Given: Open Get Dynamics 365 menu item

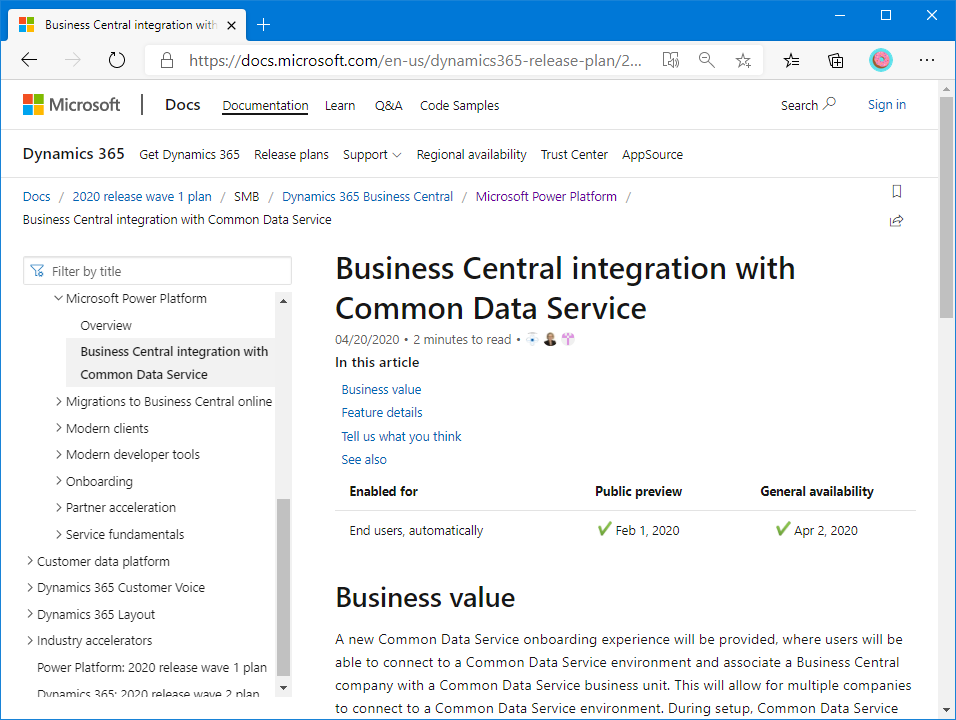Looking at the screenshot, I should (189, 155).
